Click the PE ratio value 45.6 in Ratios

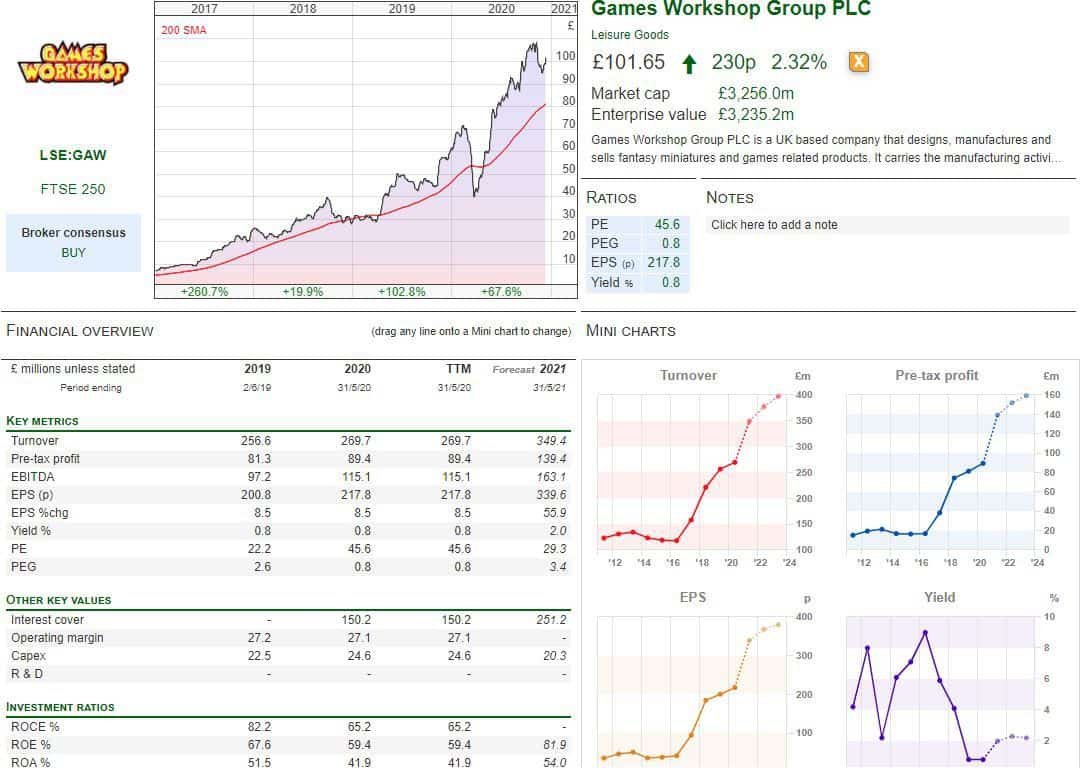coord(667,224)
